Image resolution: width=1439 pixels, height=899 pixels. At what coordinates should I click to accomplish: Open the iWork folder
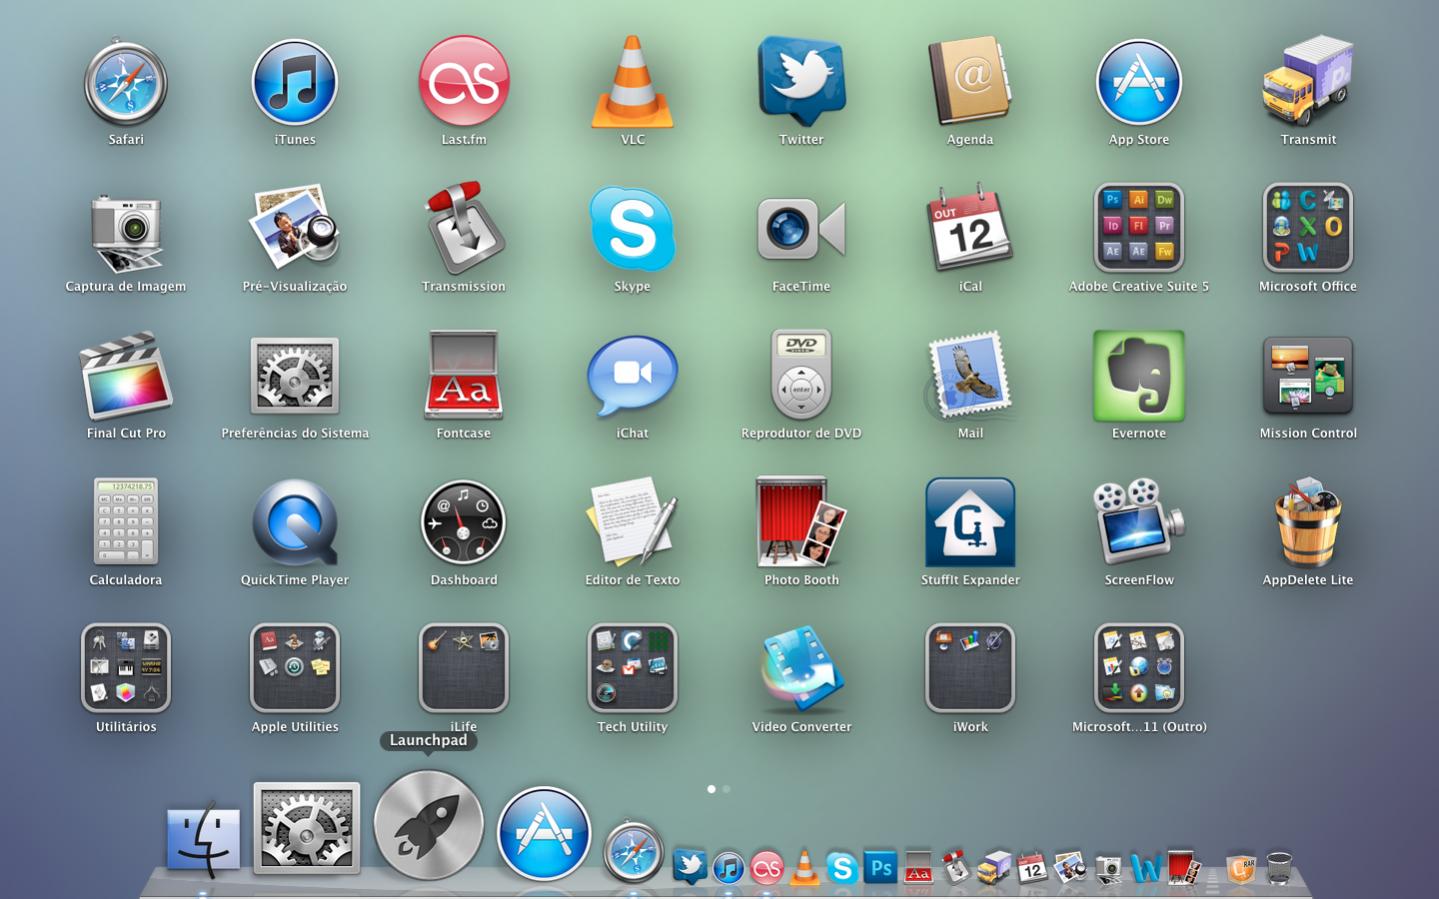pos(970,668)
